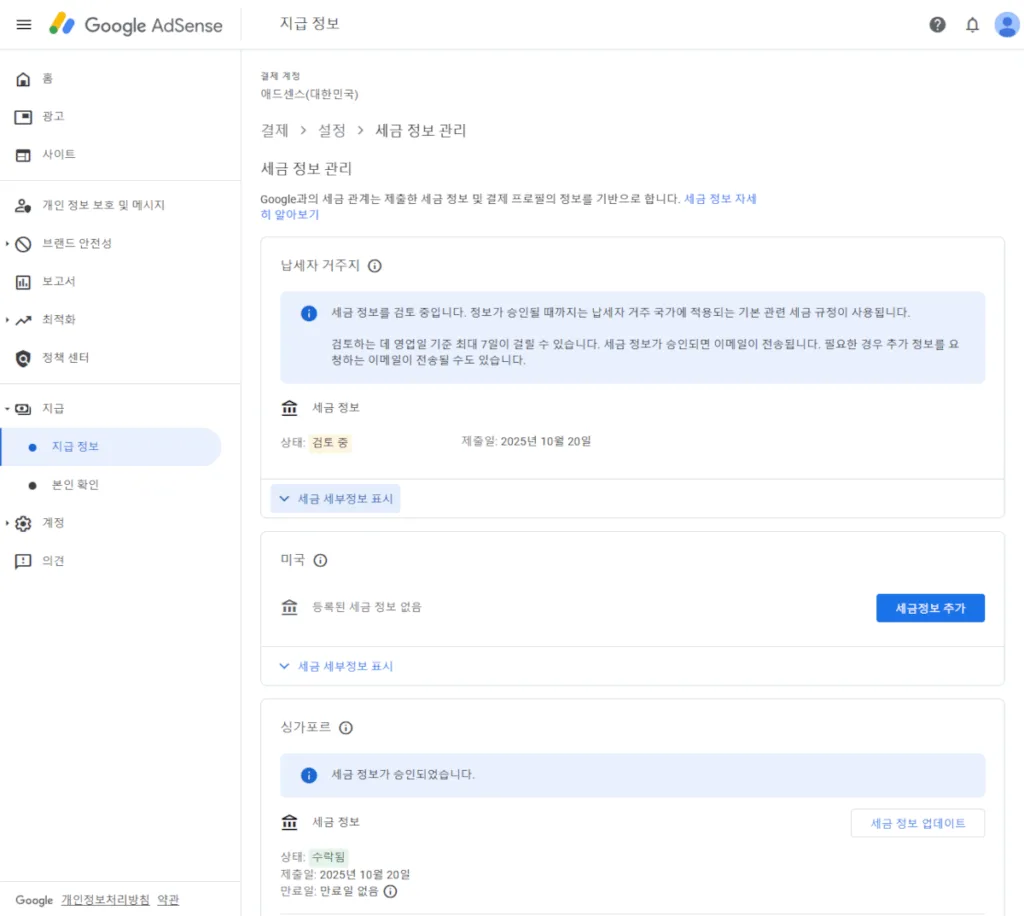Open the notifications bell
Screen dimensions: 1024x916
pos(972,25)
